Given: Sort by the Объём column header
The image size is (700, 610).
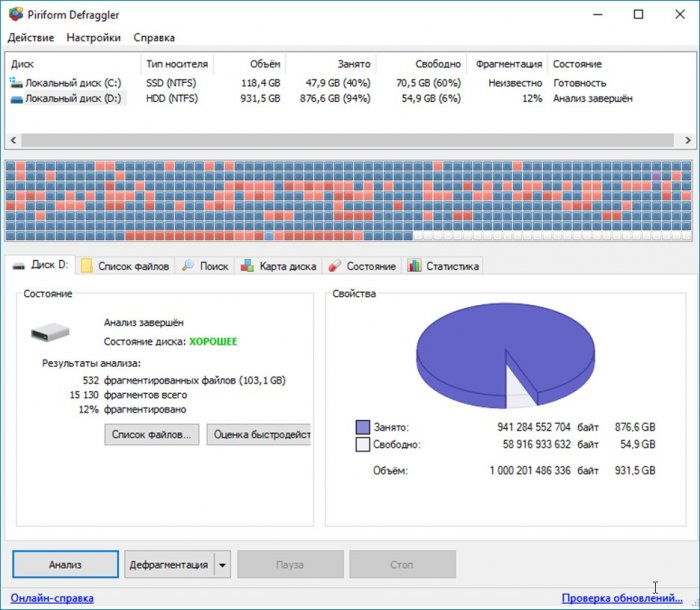Looking at the screenshot, I should tap(250, 64).
